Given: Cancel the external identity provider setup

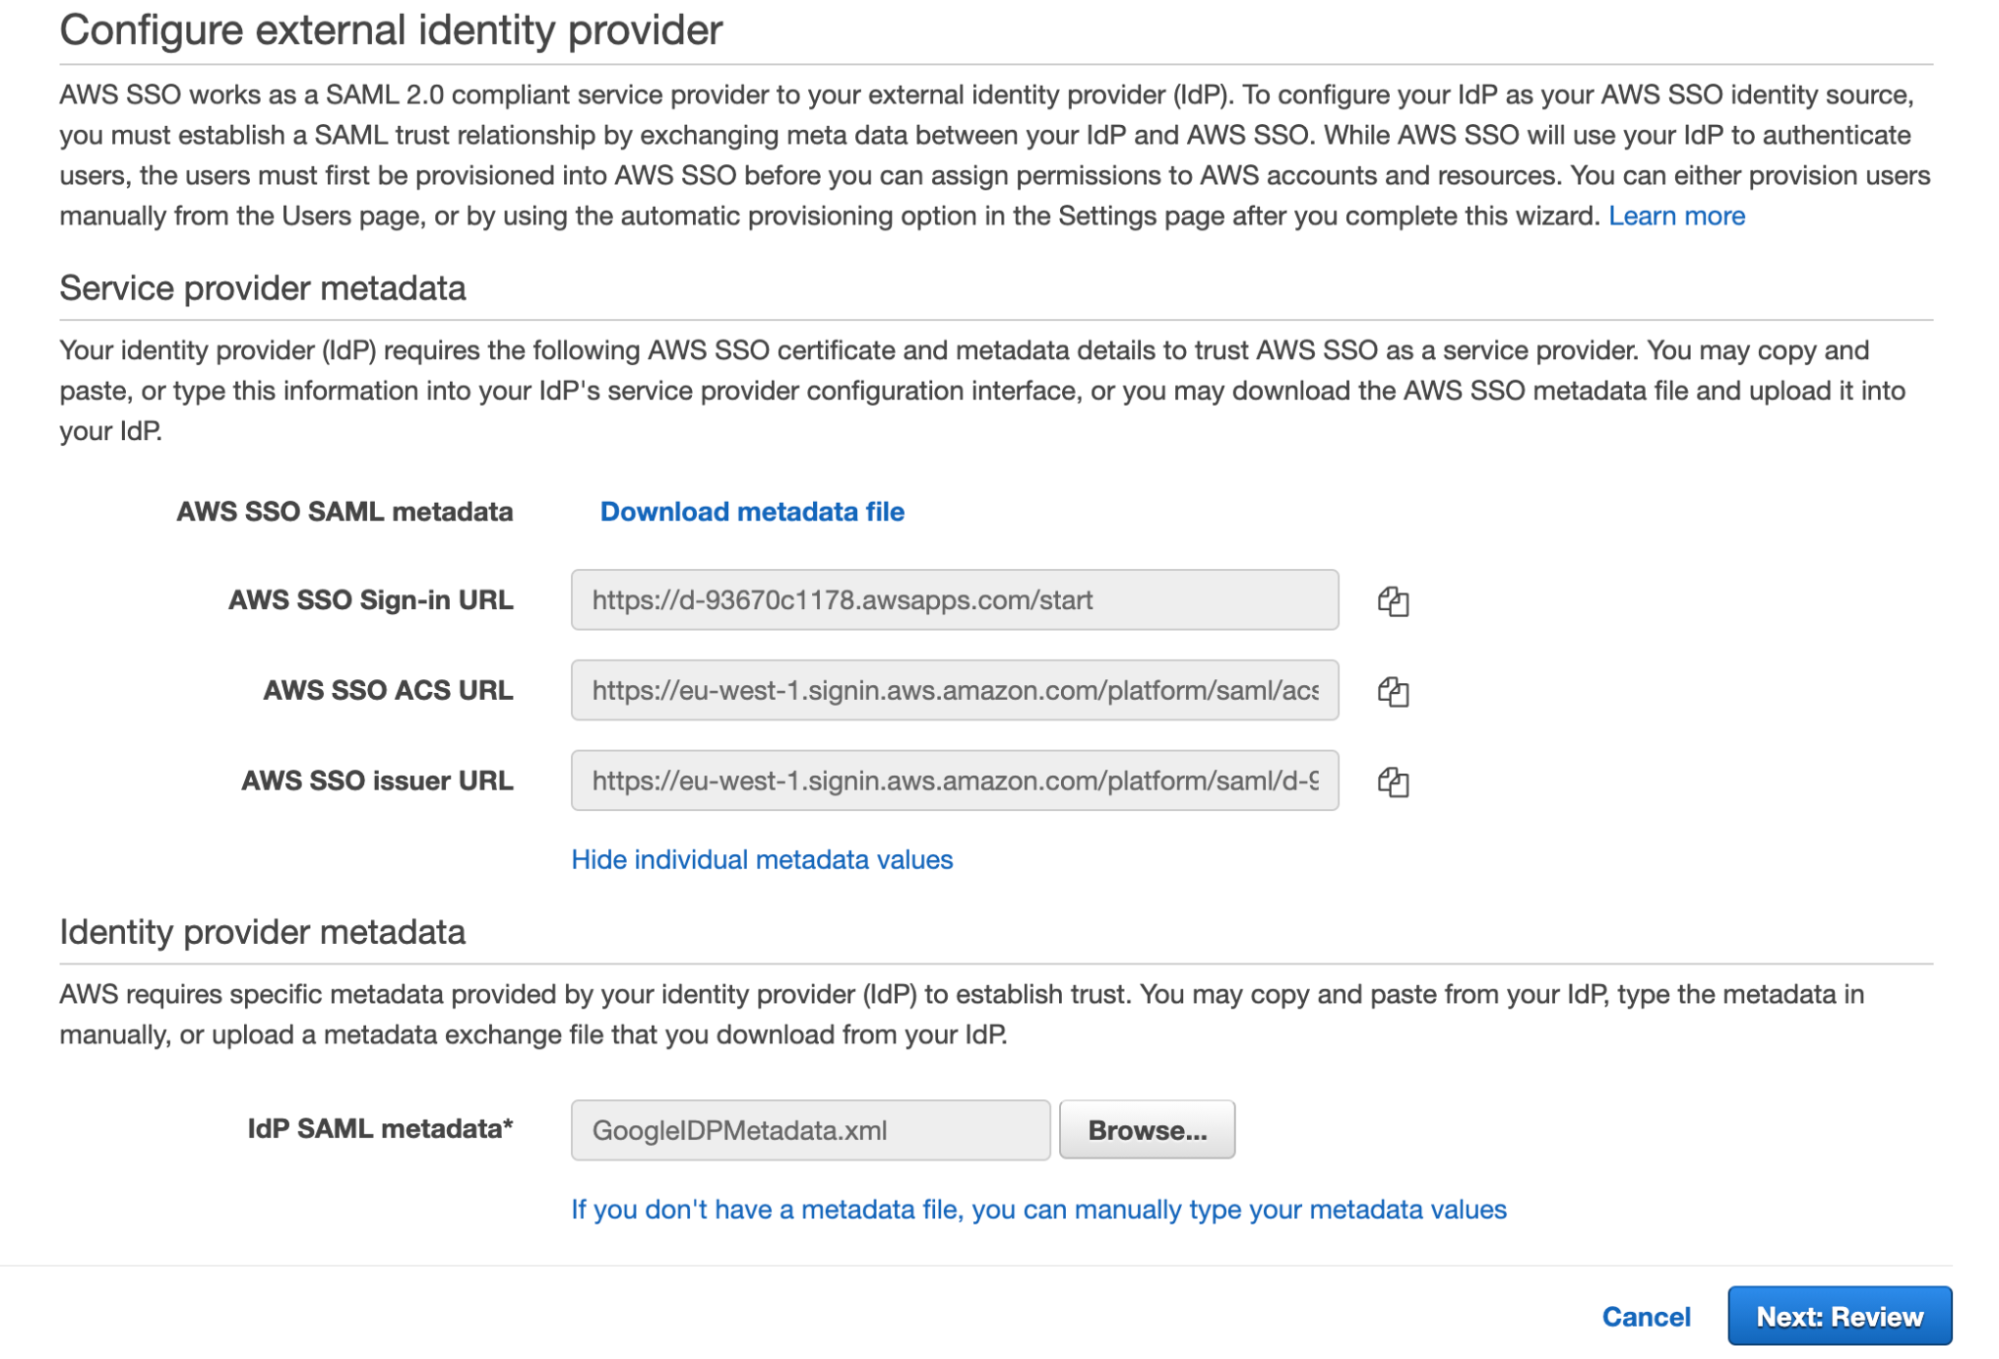Looking at the screenshot, I should (x=1645, y=1316).
